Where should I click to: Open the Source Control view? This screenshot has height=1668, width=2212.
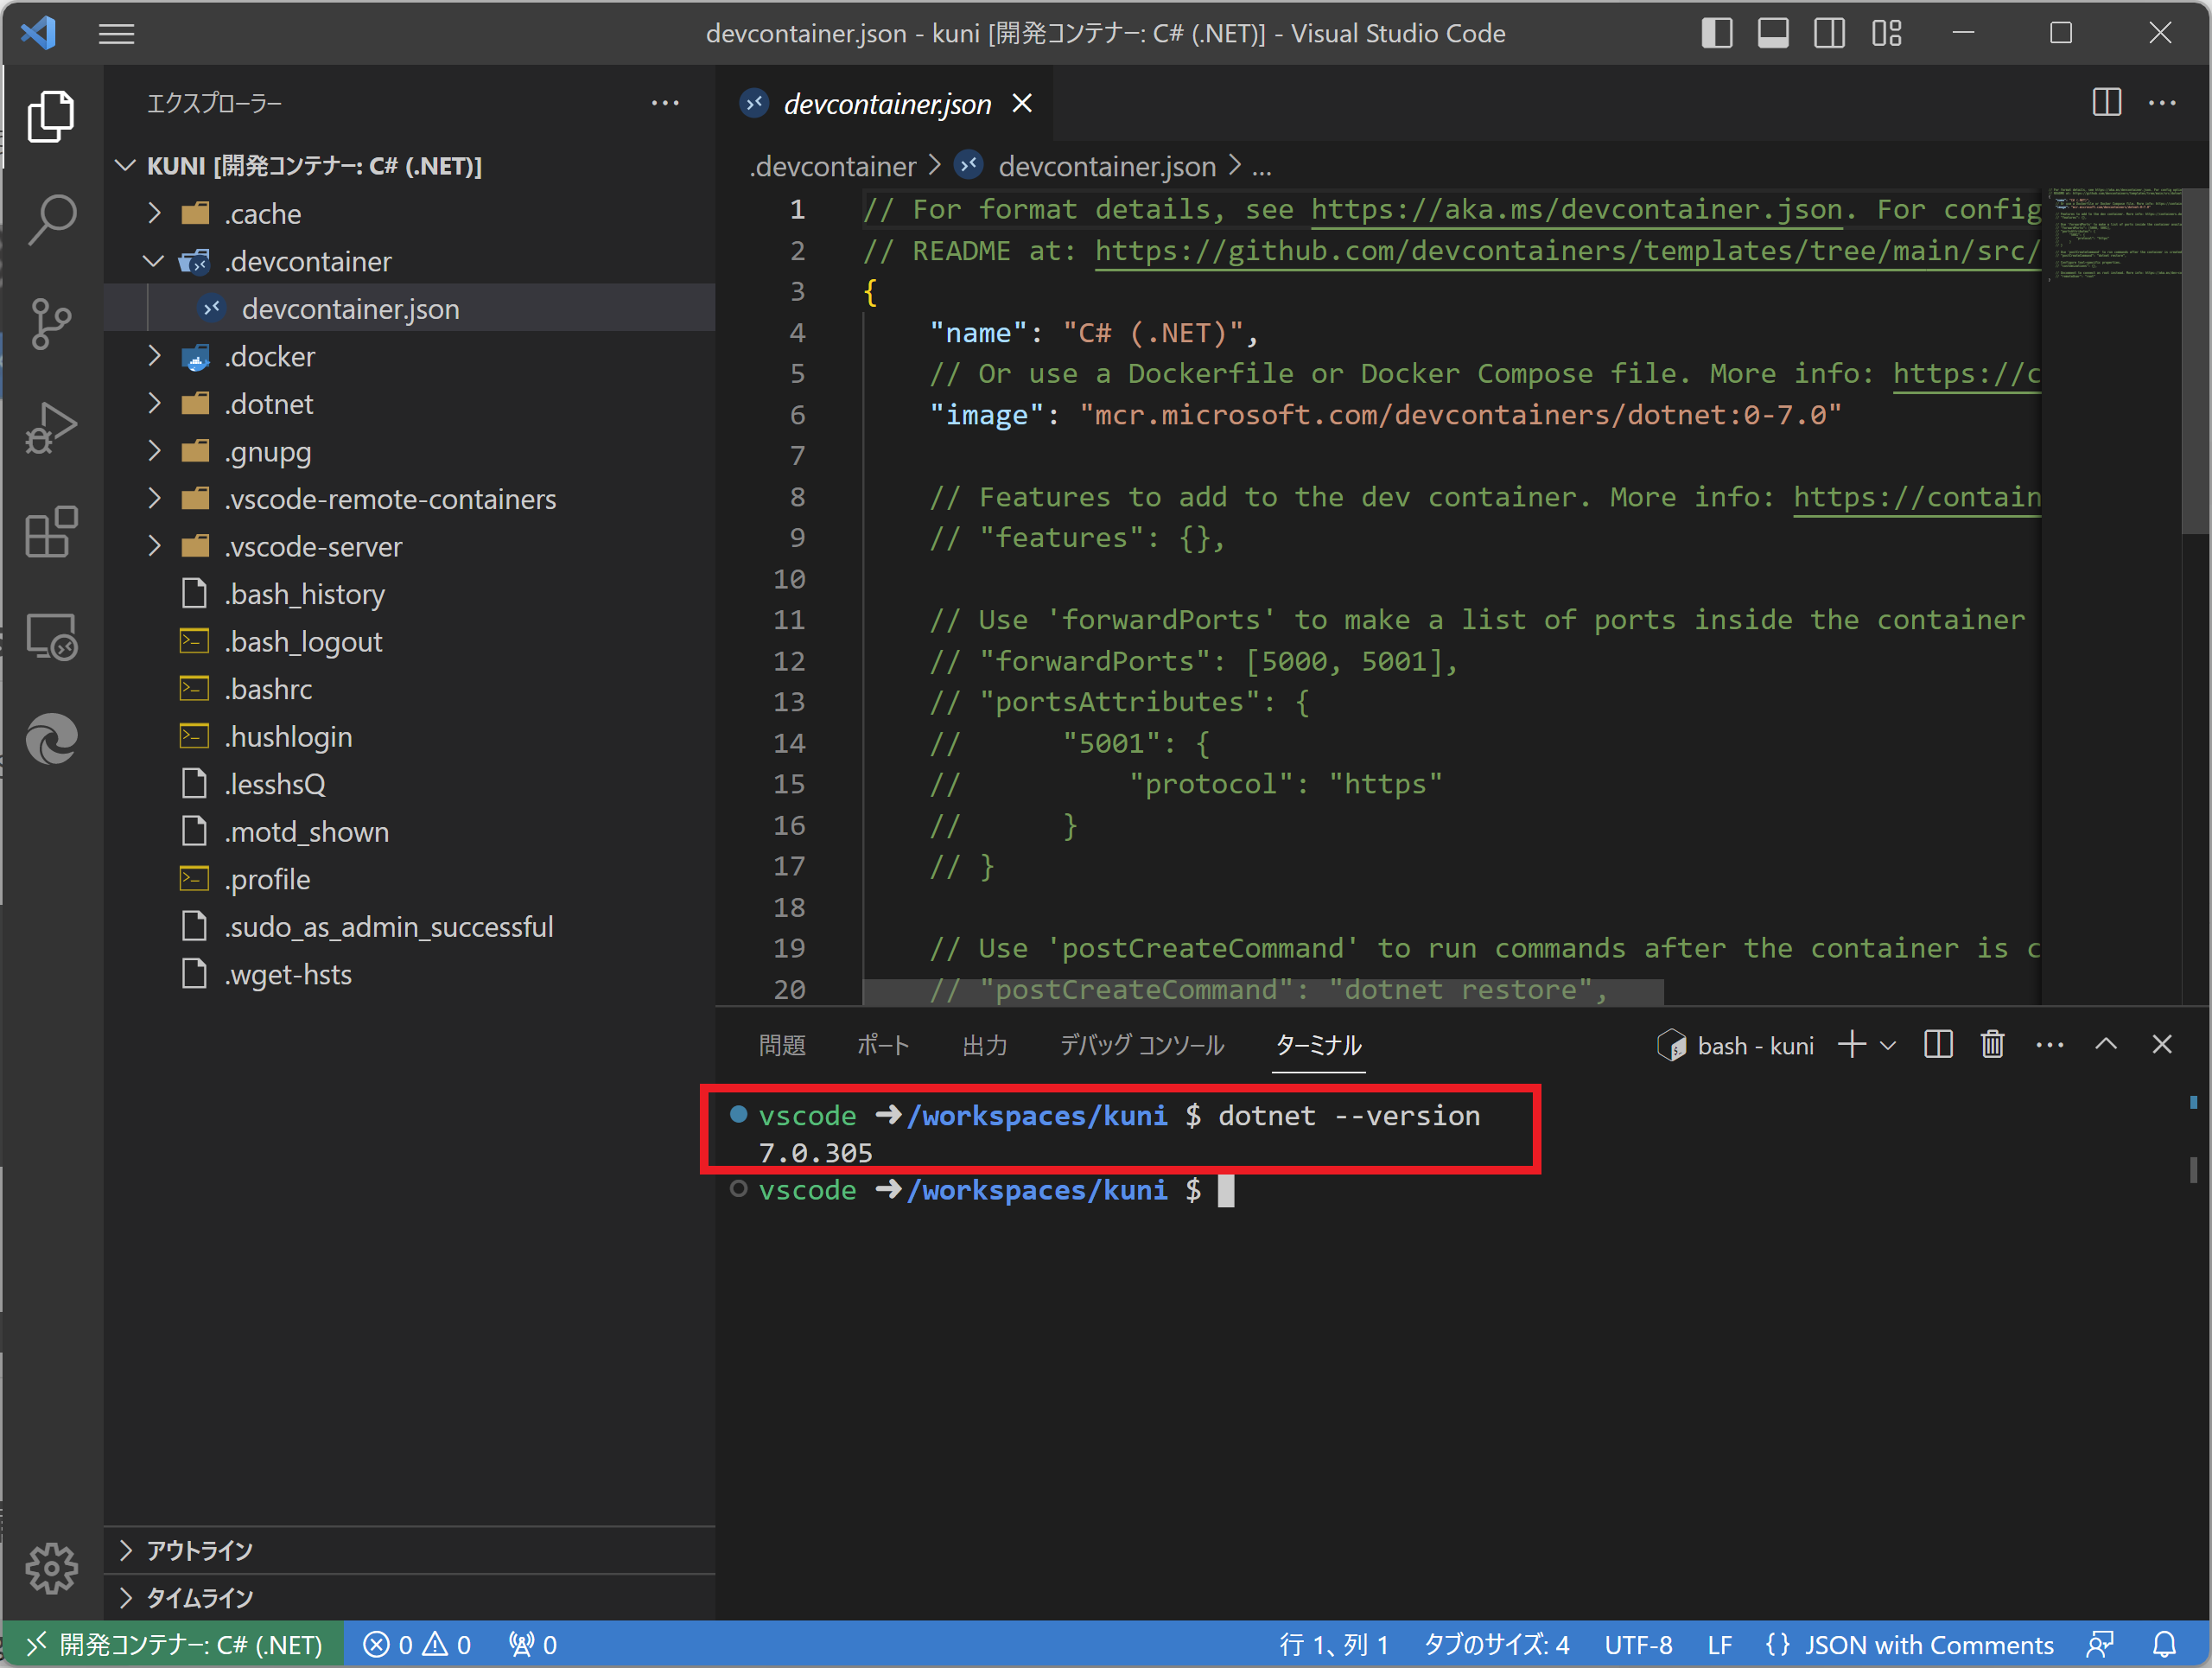(51, 324)
